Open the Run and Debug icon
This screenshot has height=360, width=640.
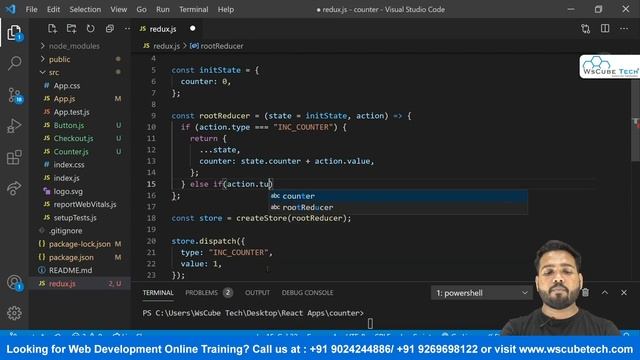coord(14,126)
